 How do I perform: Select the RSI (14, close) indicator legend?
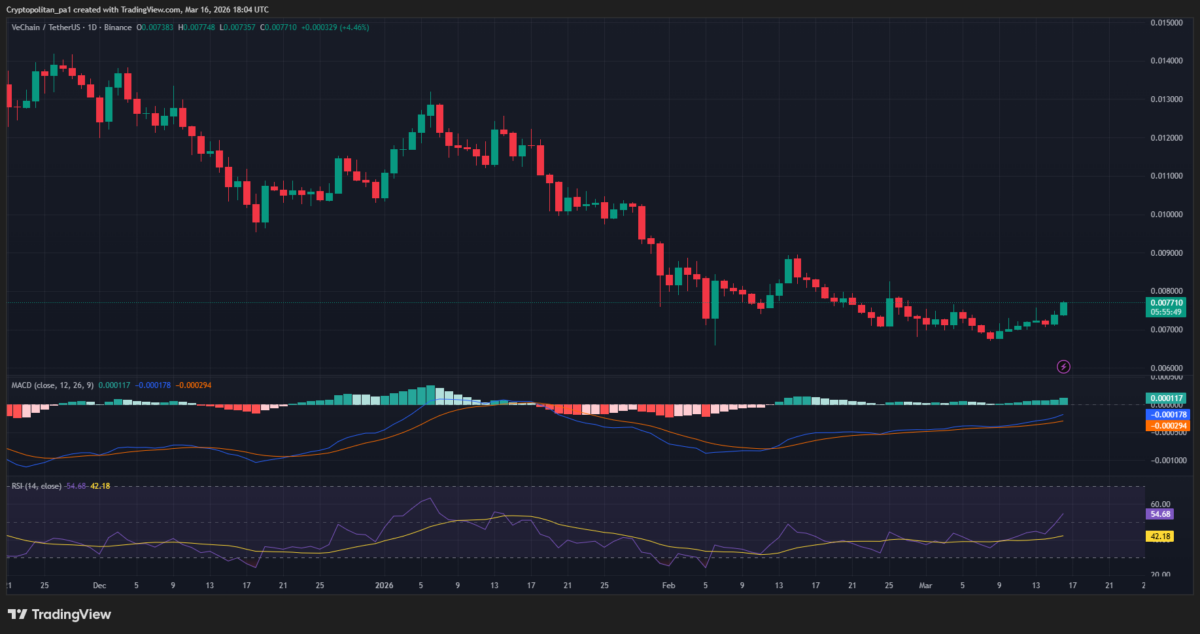click(37, 485)
